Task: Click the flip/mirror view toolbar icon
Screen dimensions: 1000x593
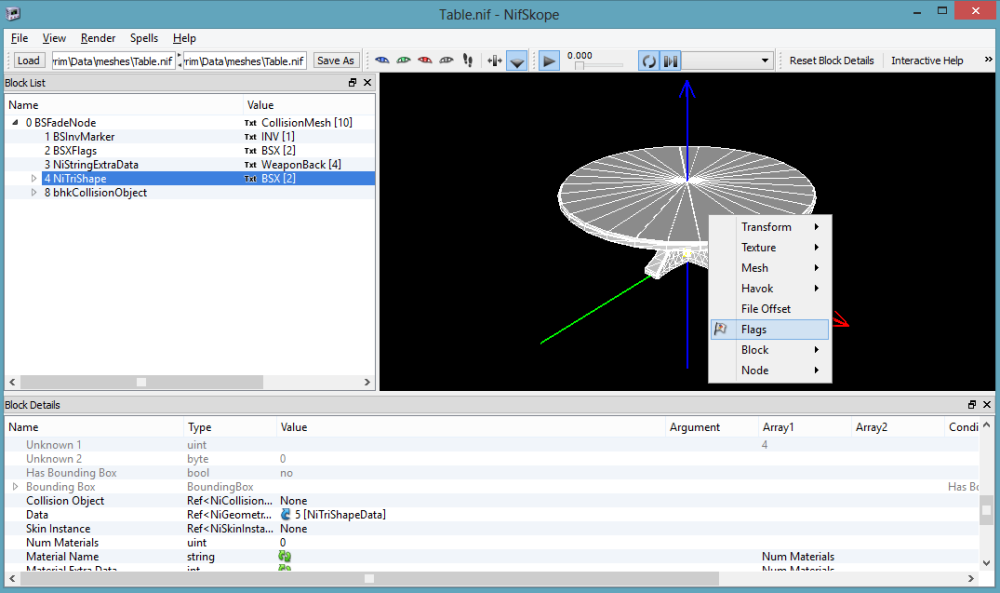Action: (495, 61)
